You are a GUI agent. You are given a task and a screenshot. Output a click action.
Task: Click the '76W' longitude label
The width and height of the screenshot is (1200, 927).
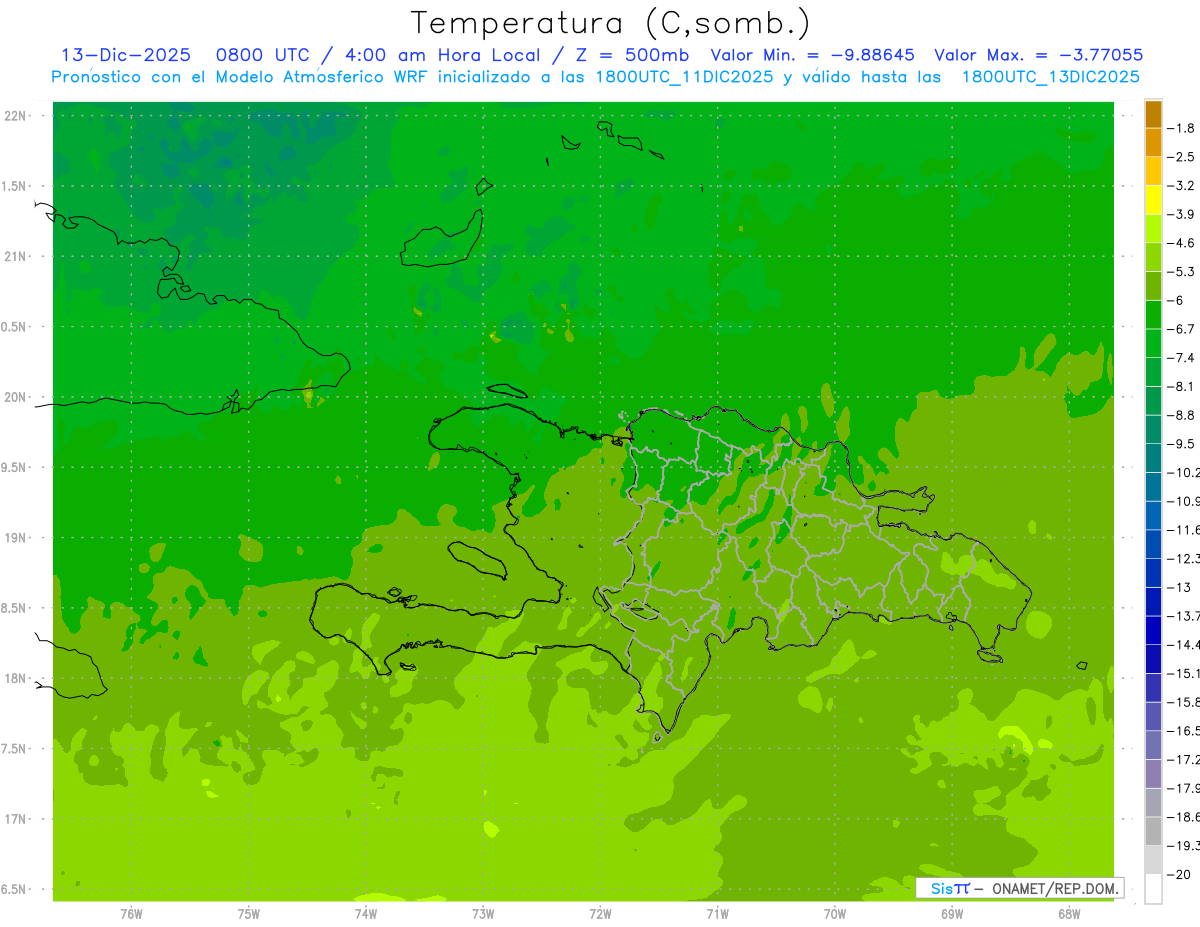pos(131,913)
